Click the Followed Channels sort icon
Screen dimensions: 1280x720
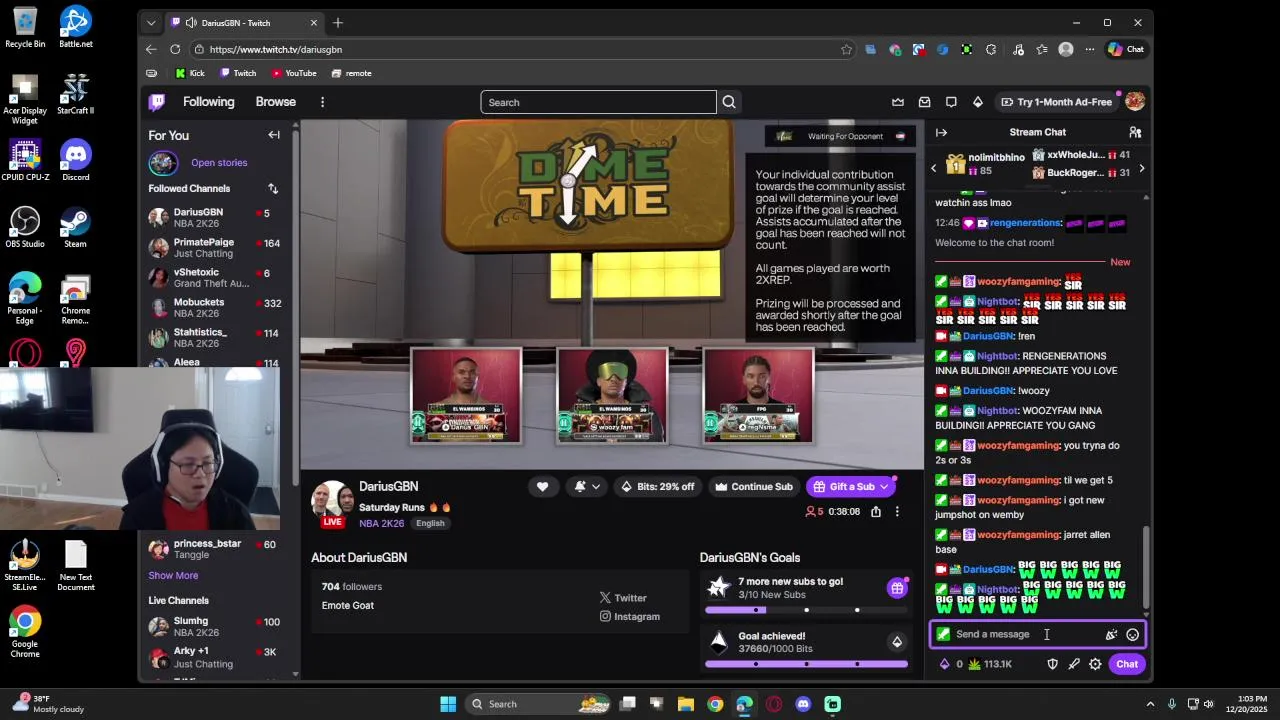(273, 188)
